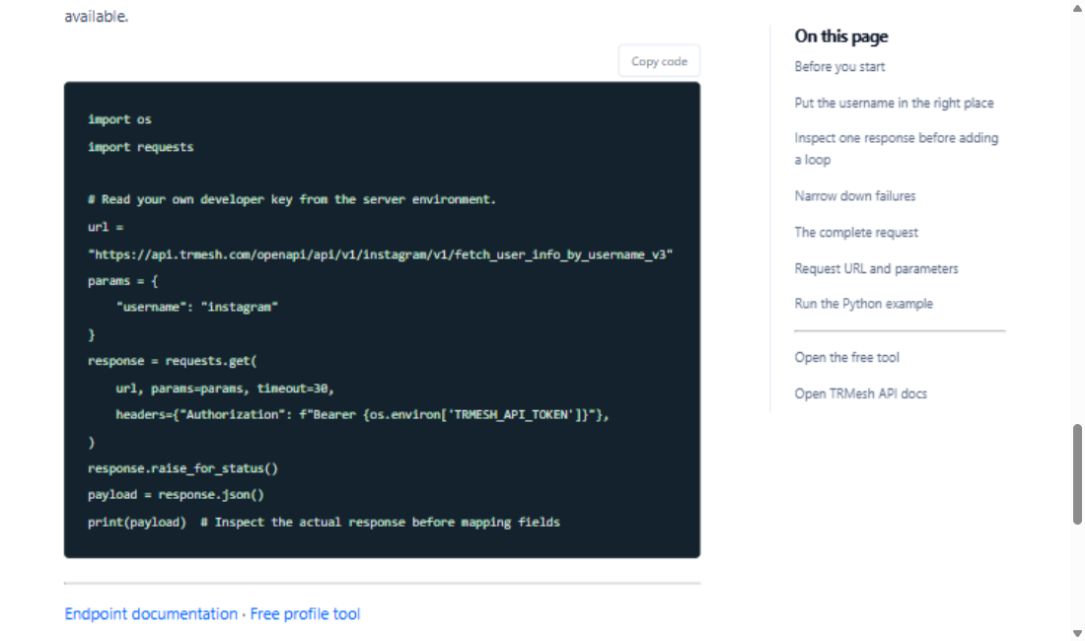1085x641 pixels.
Task: Jump to 'Before you start' section
Action: (x=839, y=67)
